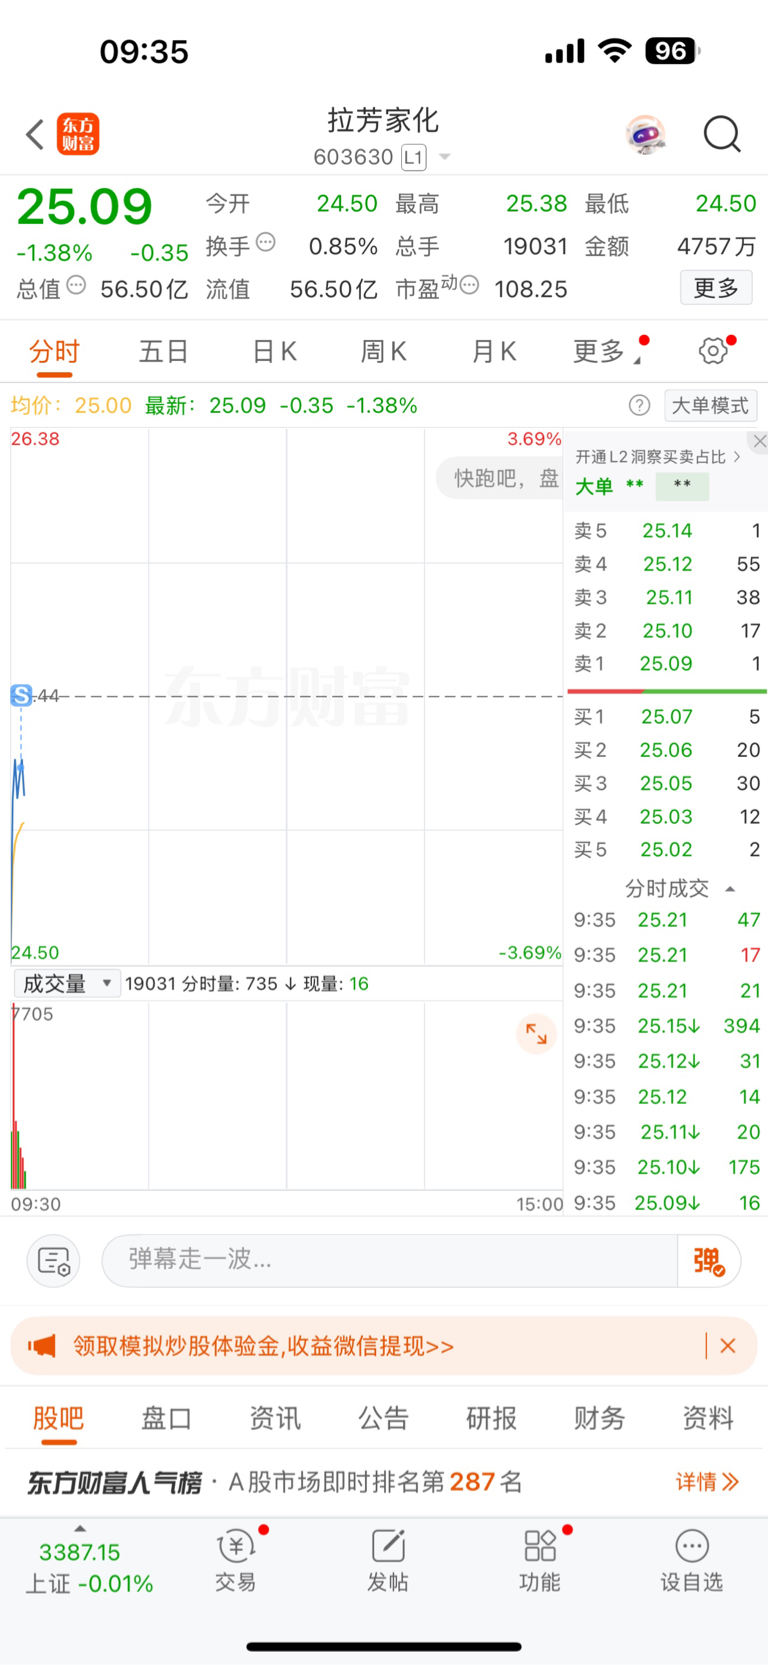Select 买5 price 25.02 row
The image size is (768, 1665).
coord(667,850)
